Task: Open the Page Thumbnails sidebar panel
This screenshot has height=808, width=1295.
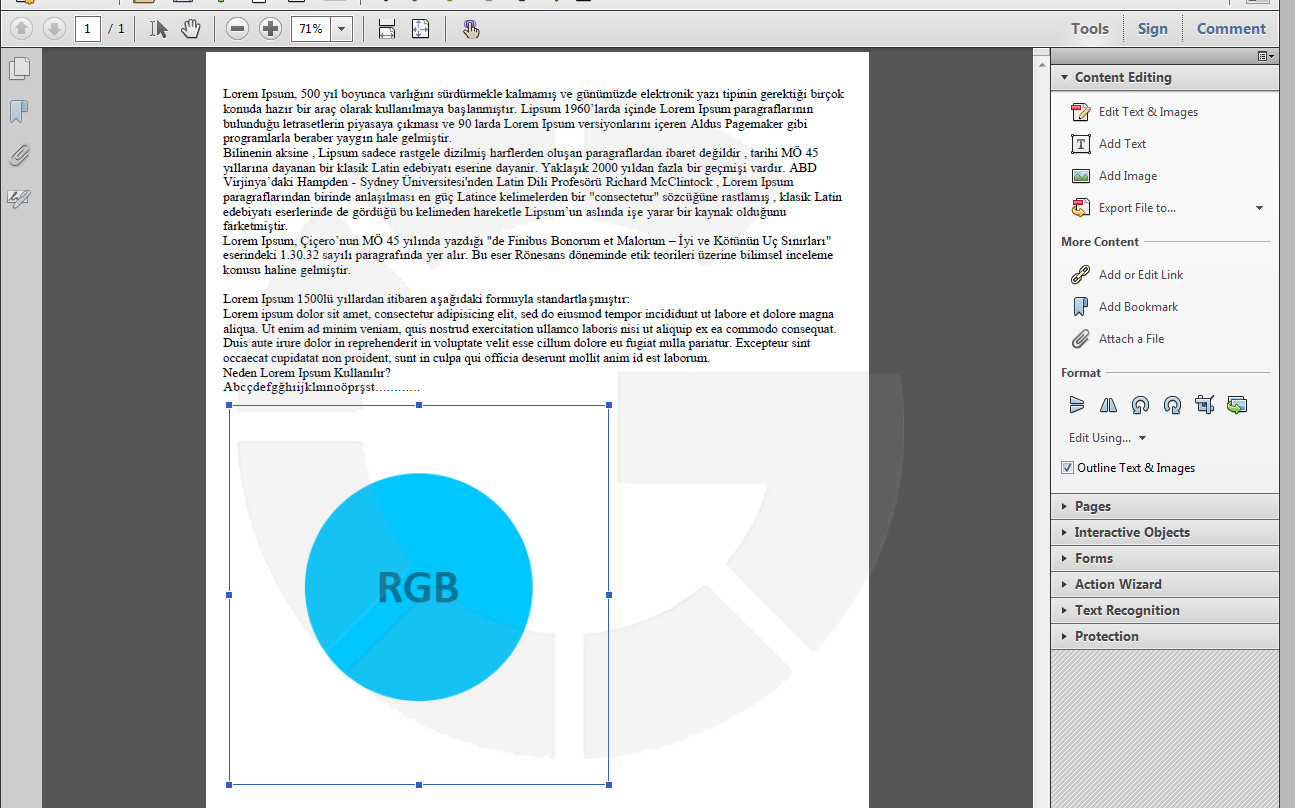Action: coord(19,69)
